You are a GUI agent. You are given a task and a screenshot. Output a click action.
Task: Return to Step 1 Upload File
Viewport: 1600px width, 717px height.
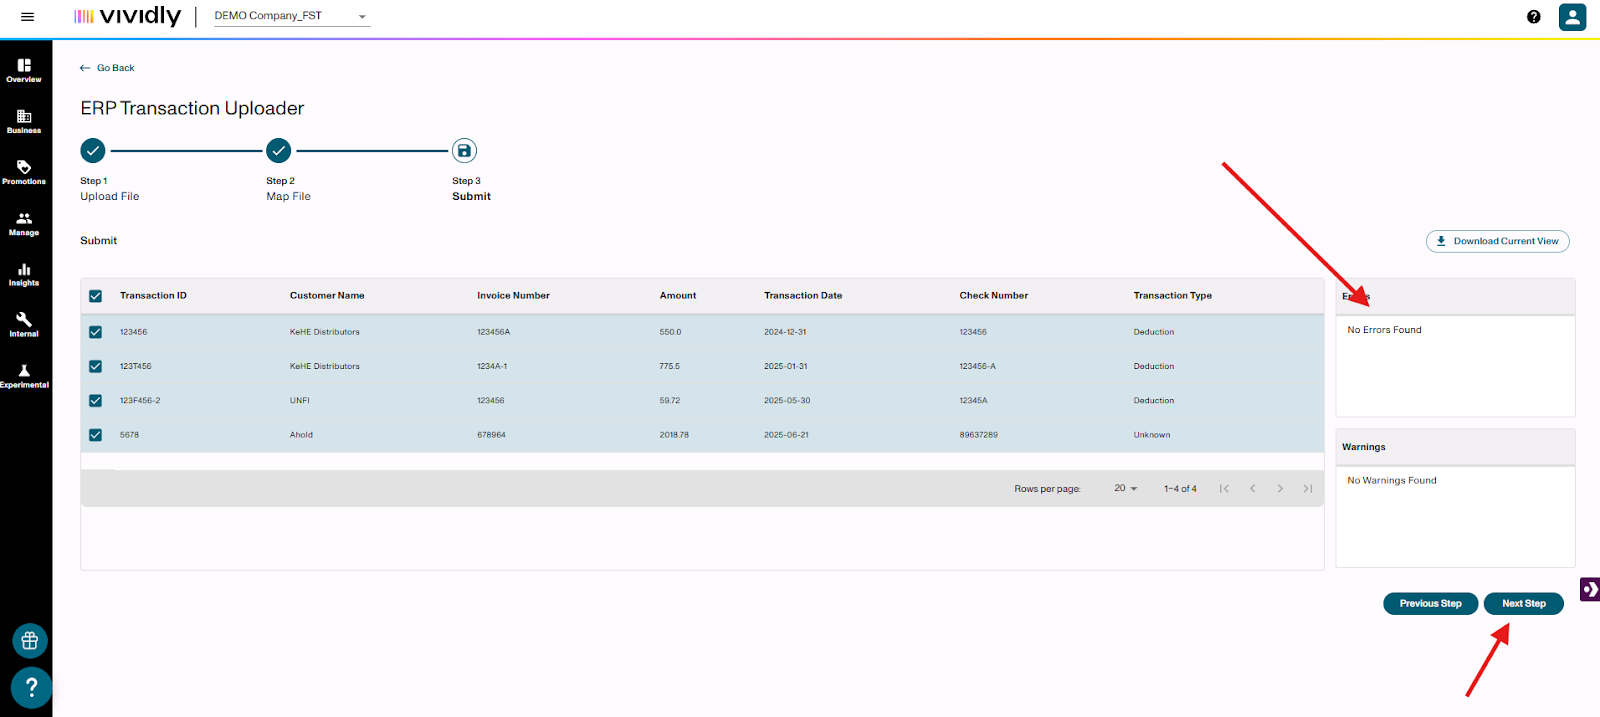pyautogui.click(x=93, y=151)
